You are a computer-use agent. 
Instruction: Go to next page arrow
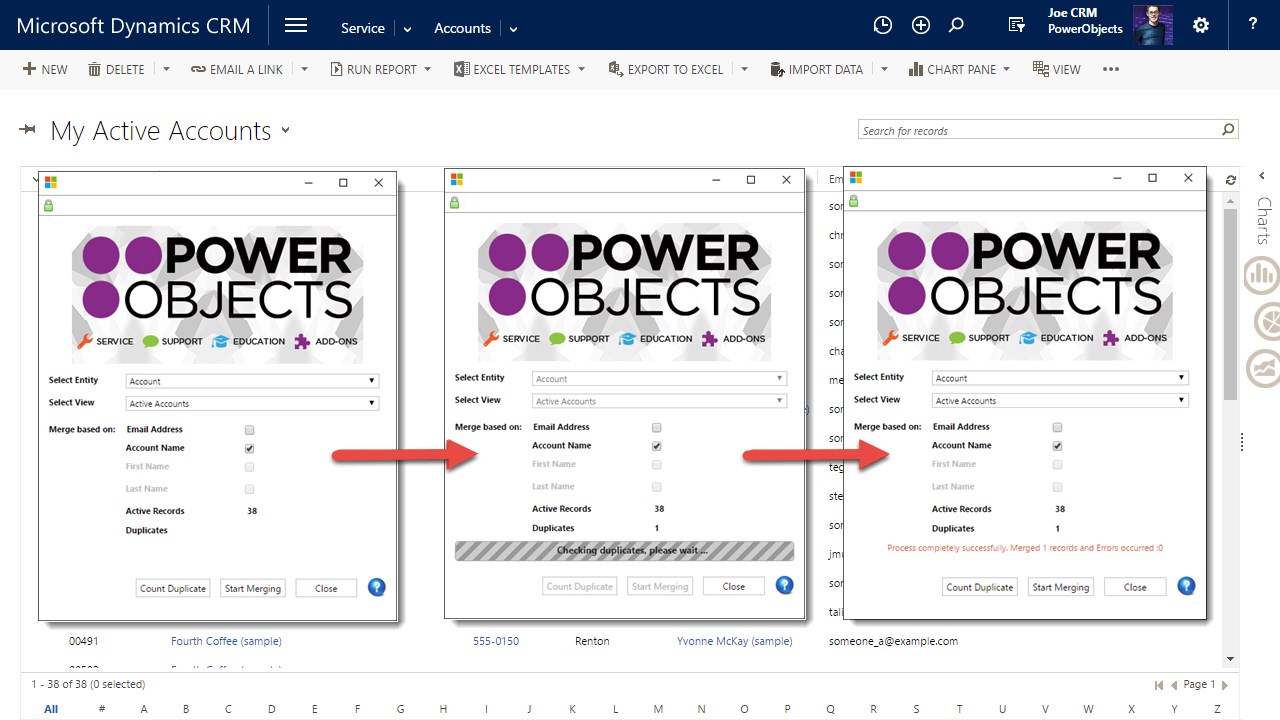[1225, 685]
